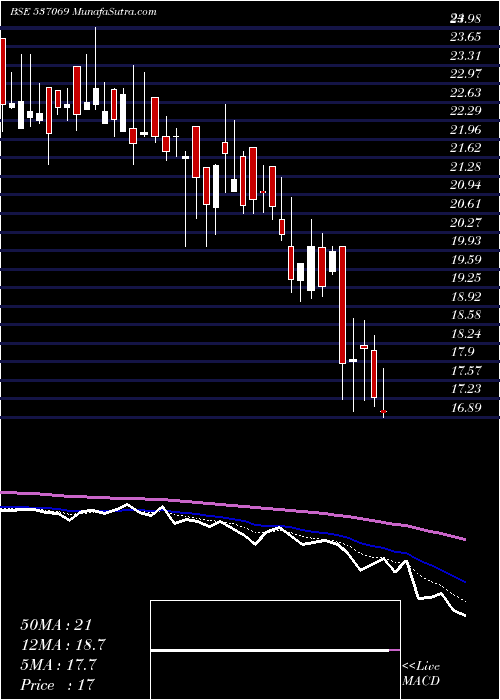Click the first tall red candle at chart start
Image resolution: width=500 pixels, height=700 pixels.
(x=3, y=71)
